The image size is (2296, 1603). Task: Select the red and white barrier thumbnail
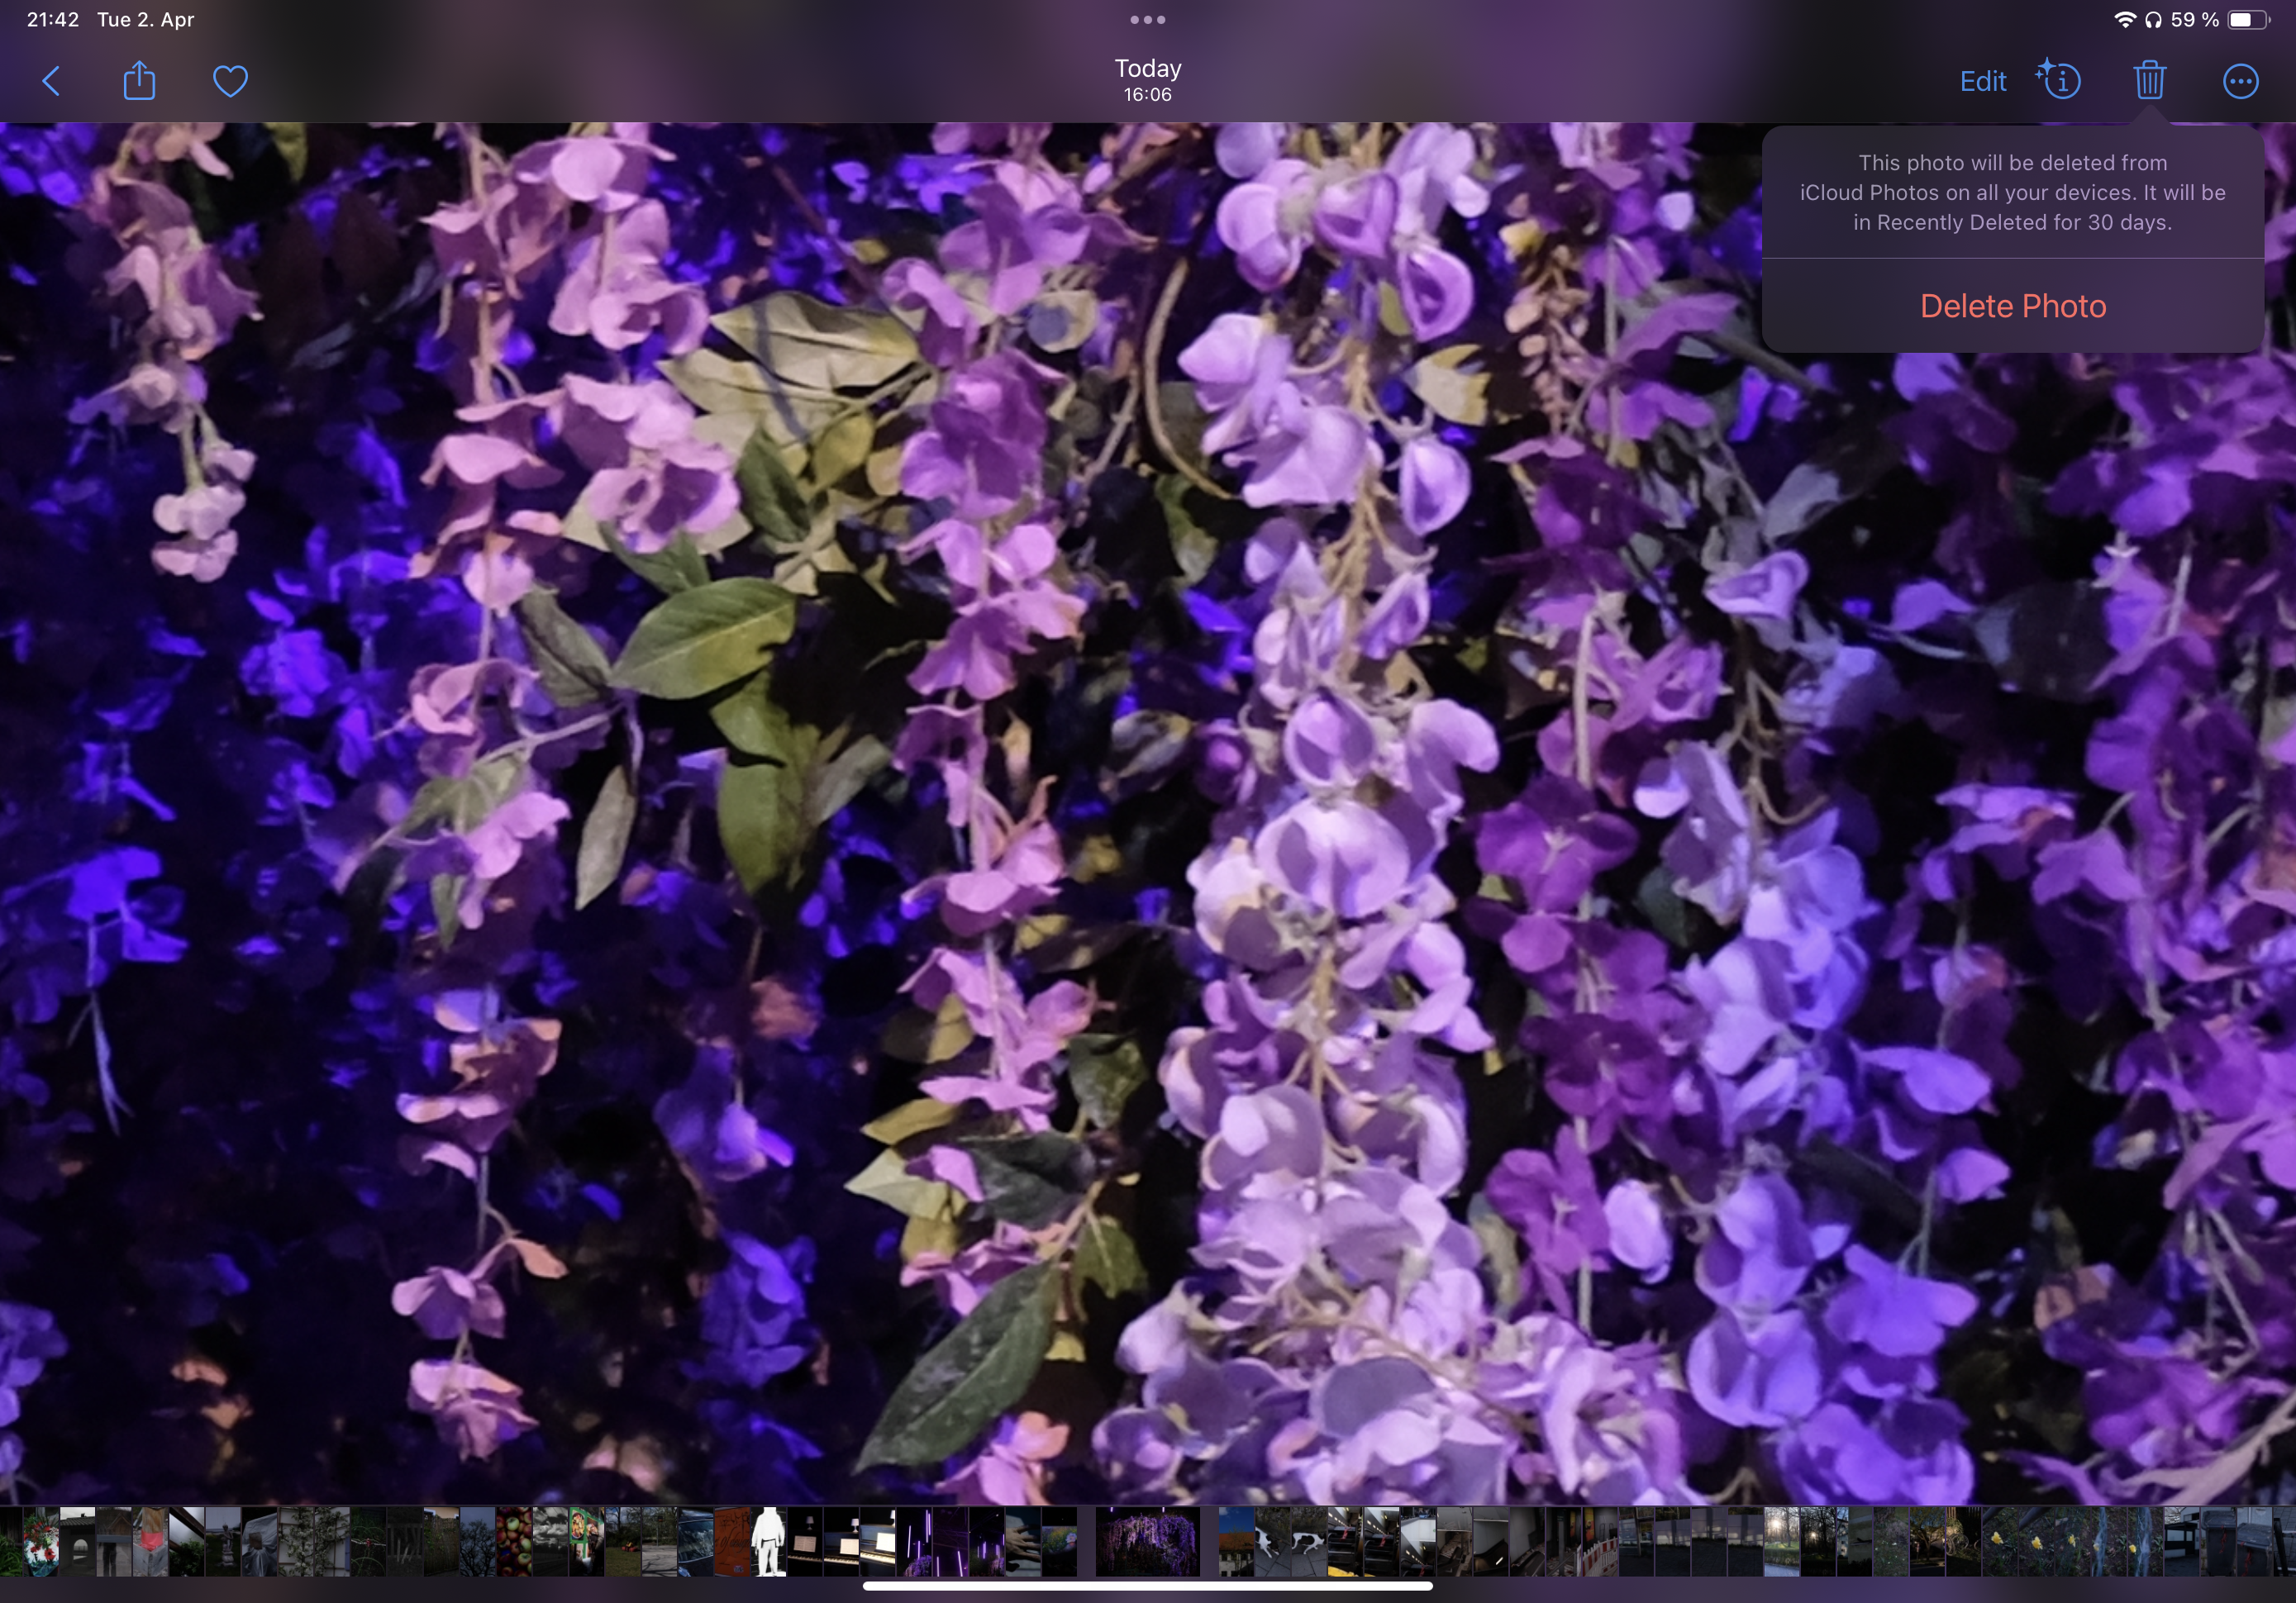pos(1600,1542)
